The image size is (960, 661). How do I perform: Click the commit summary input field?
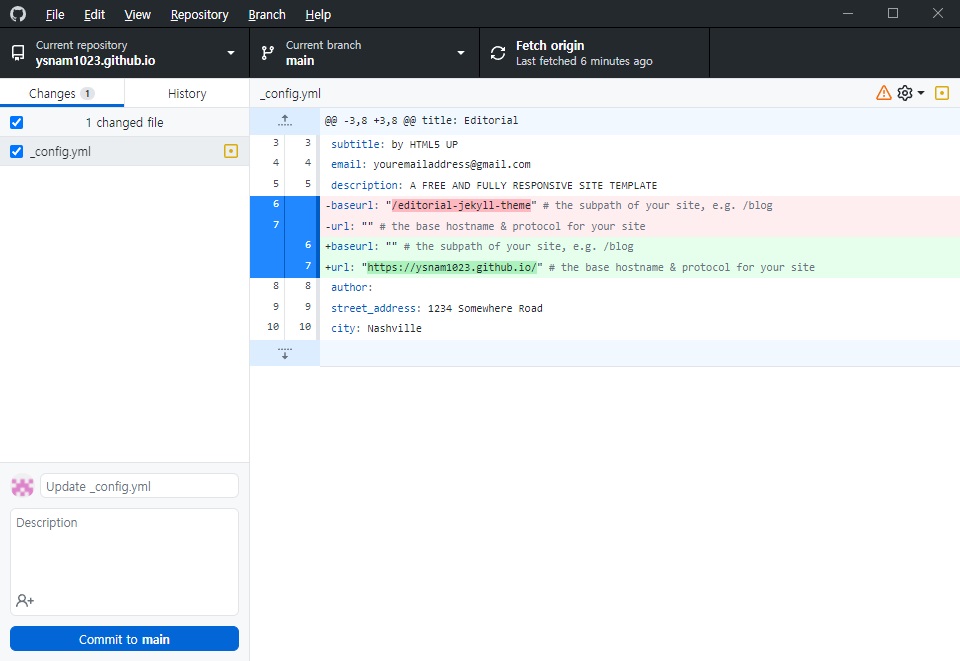click(139, 486)
